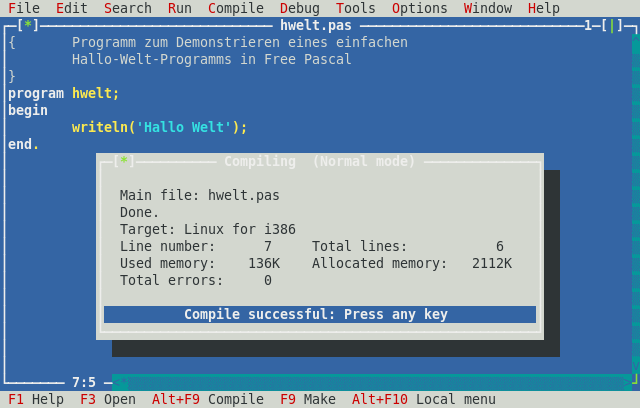Viewport: 640px width, 408px height.
Task: Click F3 Open in status bar
Action: click(108, 399)
